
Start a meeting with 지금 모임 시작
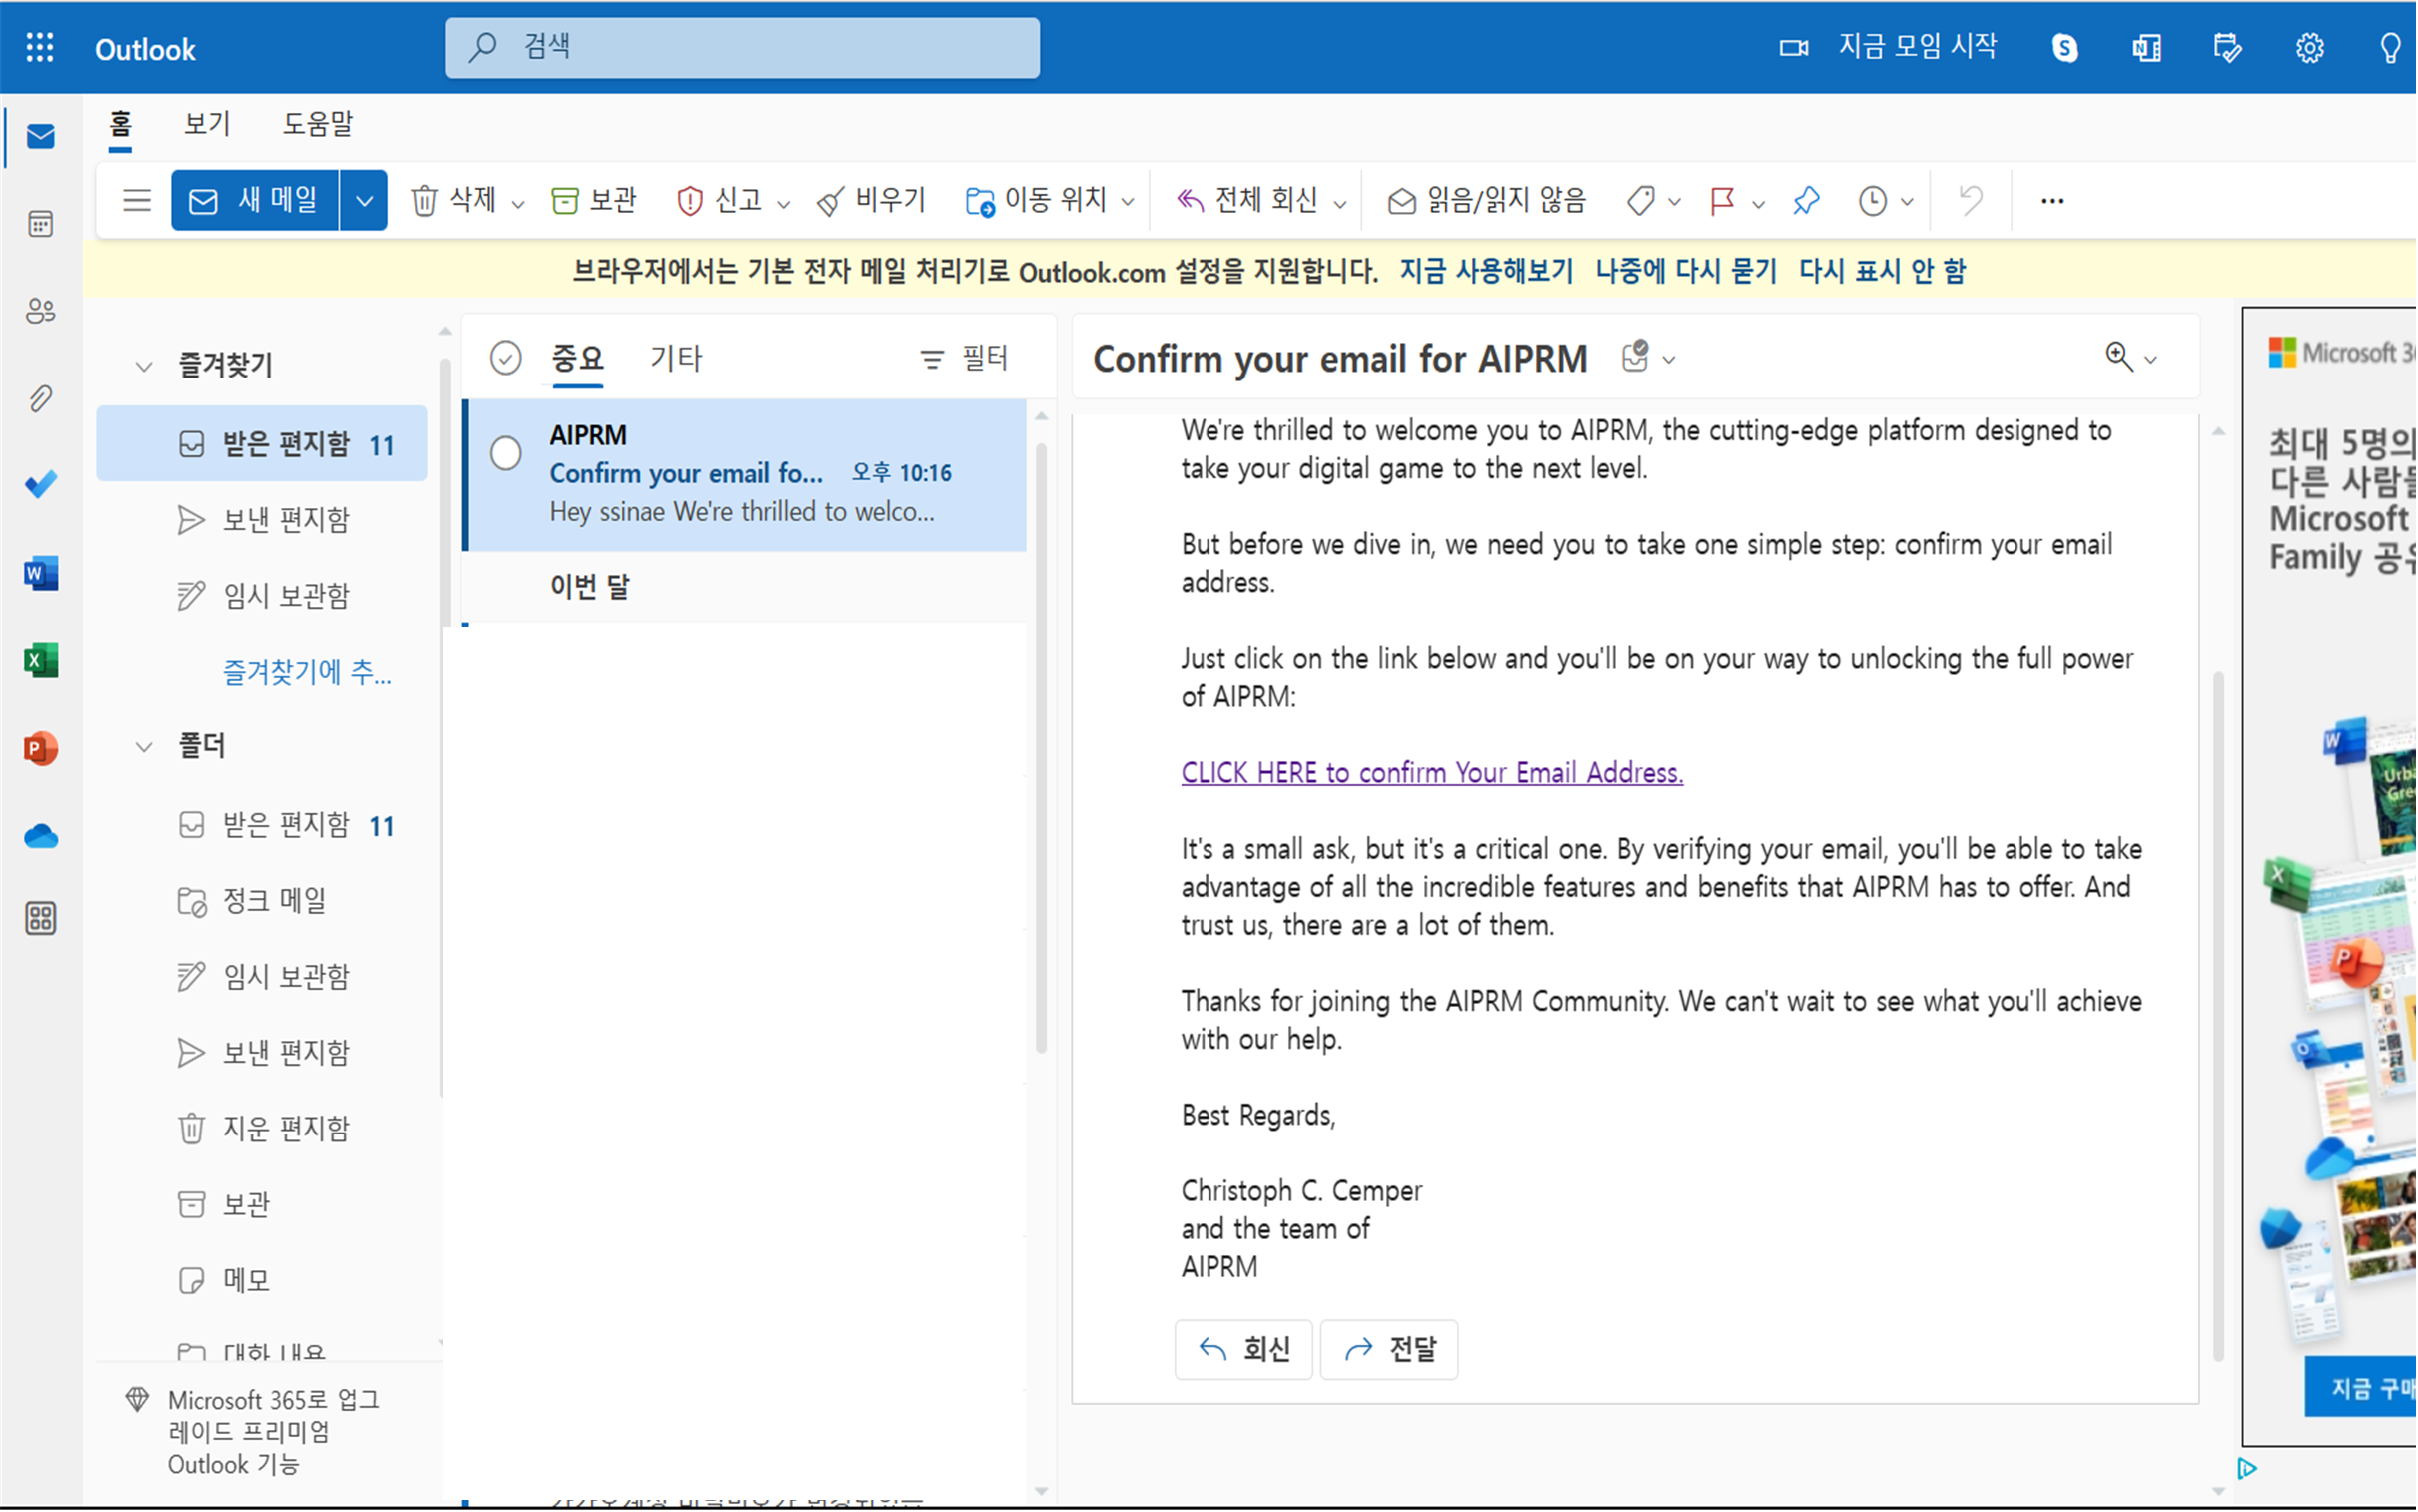1889,47
